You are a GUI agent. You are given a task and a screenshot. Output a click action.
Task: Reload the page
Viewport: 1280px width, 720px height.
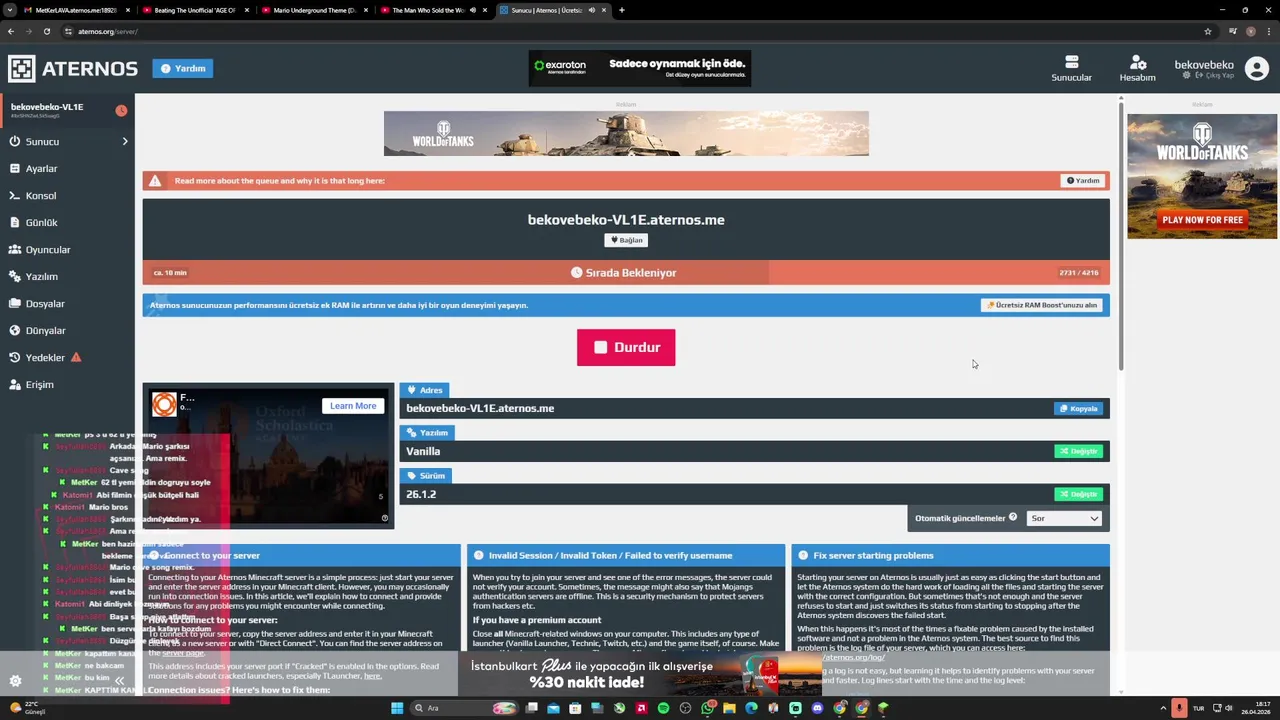coord(46,31)
